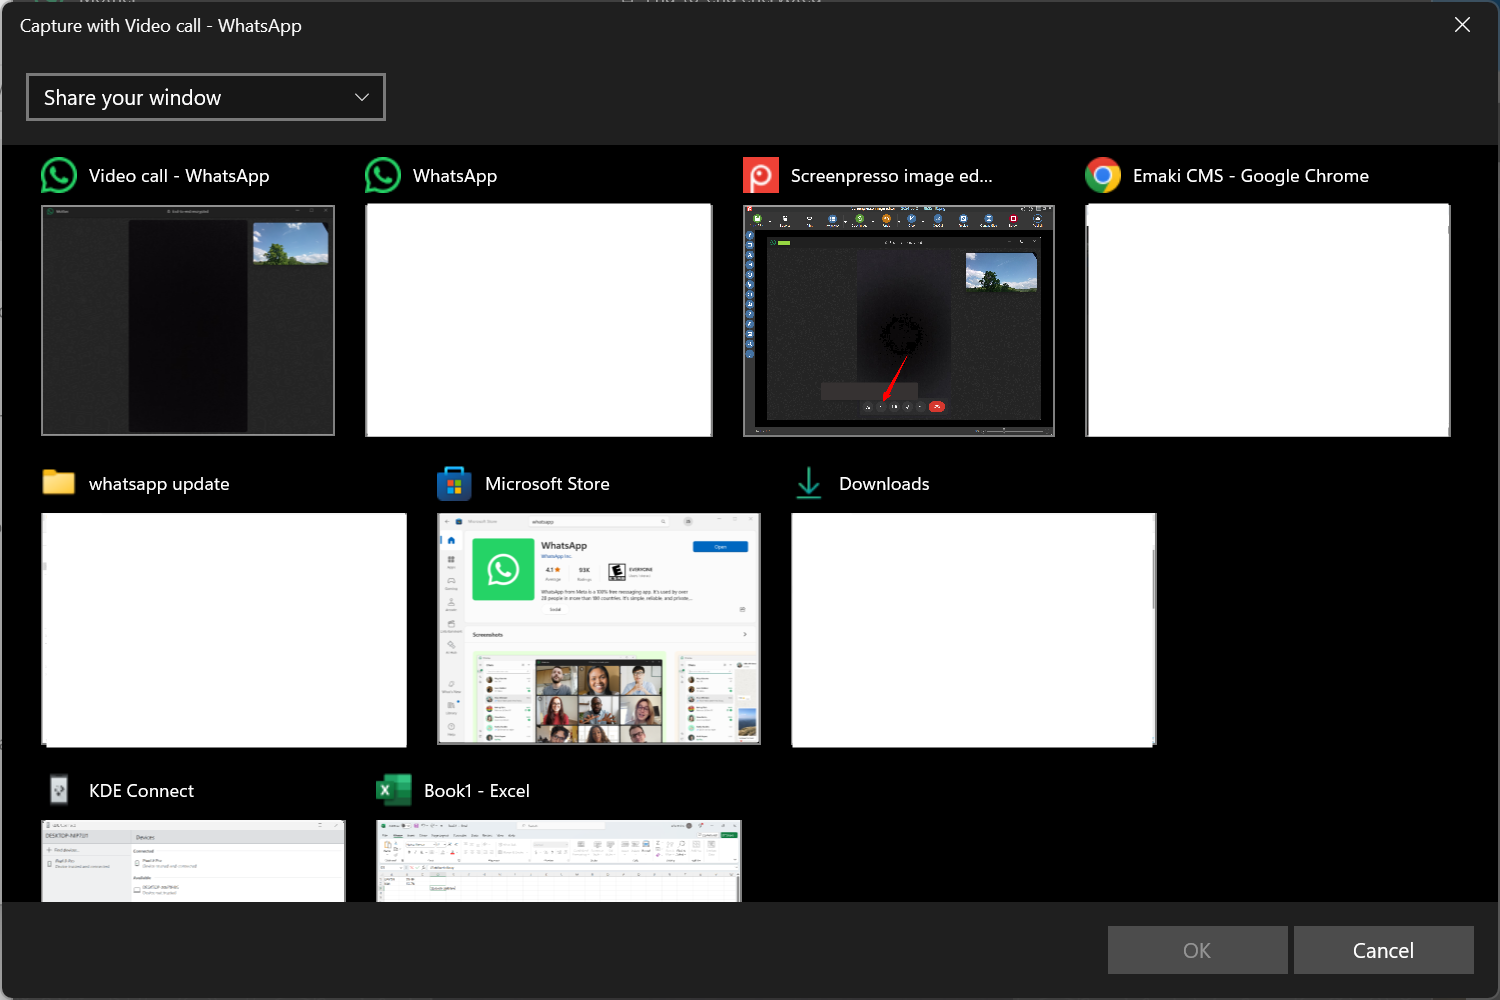Click the WhatsApp application icon

pyautogui.click(x=382, y=175)
